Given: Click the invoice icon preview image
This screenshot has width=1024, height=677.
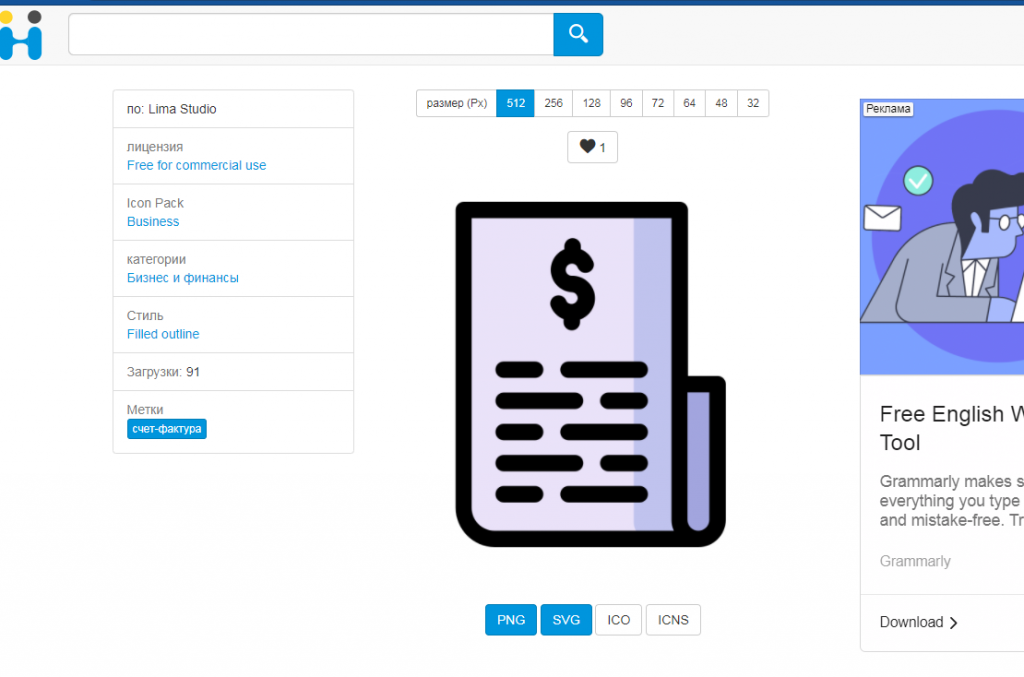Looking at the screenshot, I should pyautogui.click(x=590, y=374).
